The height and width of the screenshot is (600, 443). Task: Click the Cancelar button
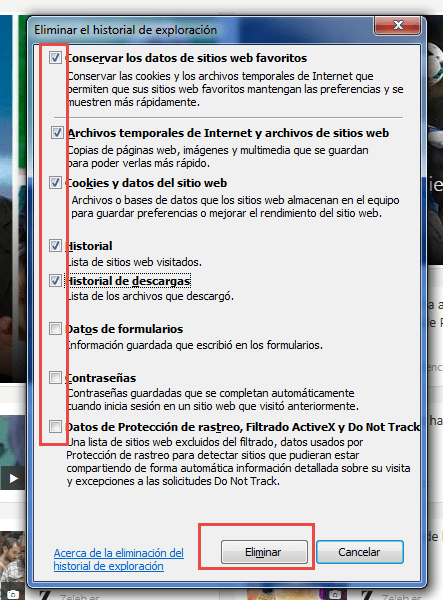[360, 552]
